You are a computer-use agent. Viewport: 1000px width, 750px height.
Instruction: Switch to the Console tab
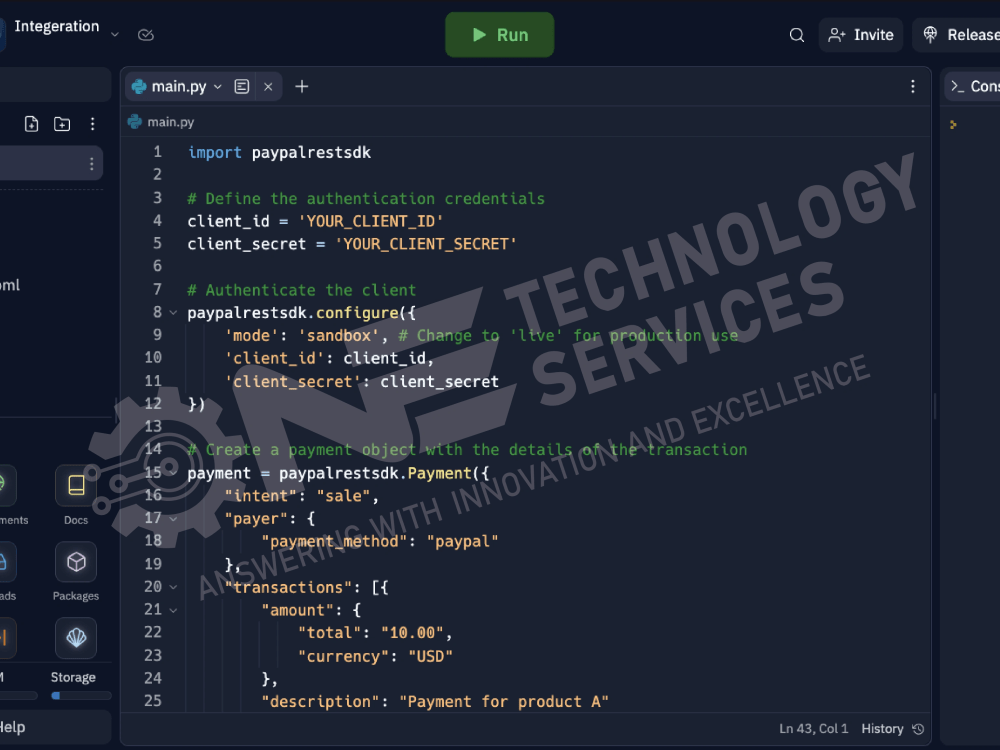pyautogui.click(x=982, y=86)
